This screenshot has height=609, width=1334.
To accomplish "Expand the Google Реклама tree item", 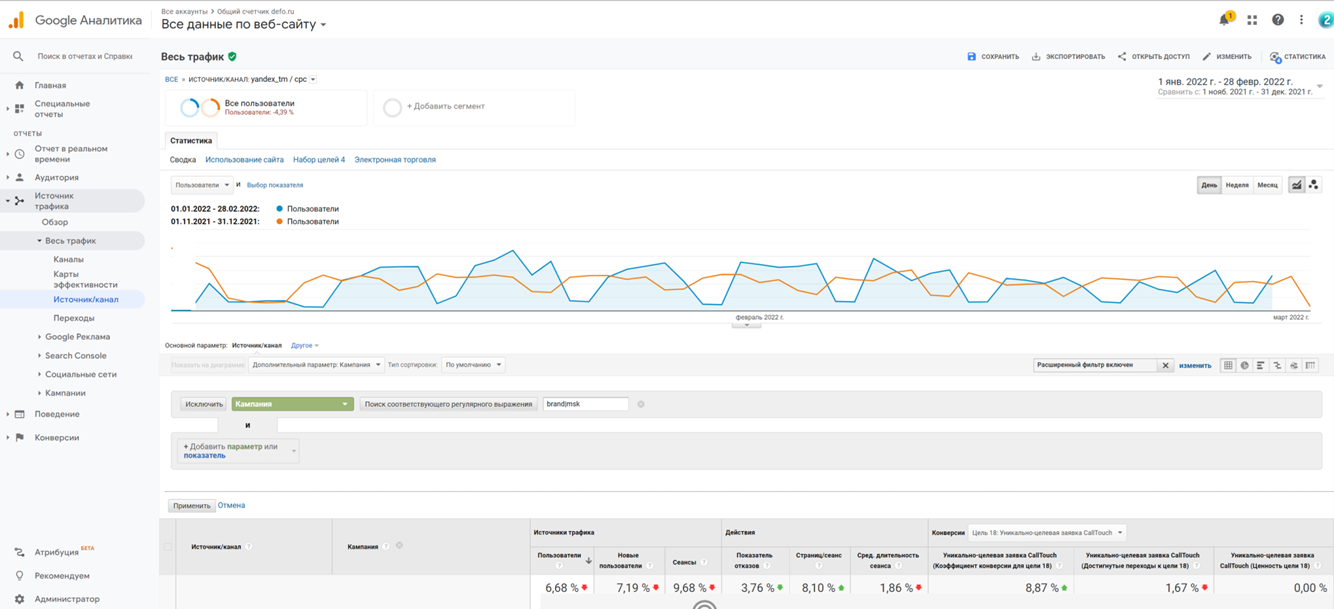I will [x=40, y=337].
